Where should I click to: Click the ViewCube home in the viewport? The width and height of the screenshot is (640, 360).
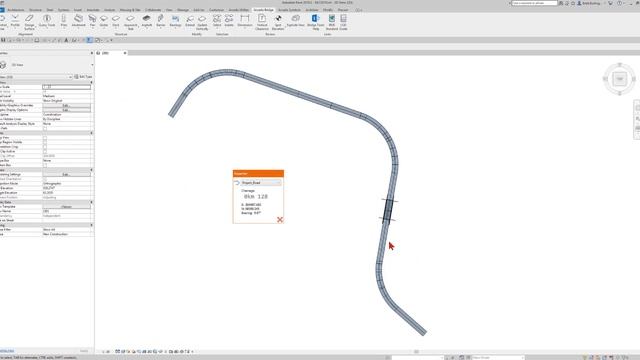[620, 79]
